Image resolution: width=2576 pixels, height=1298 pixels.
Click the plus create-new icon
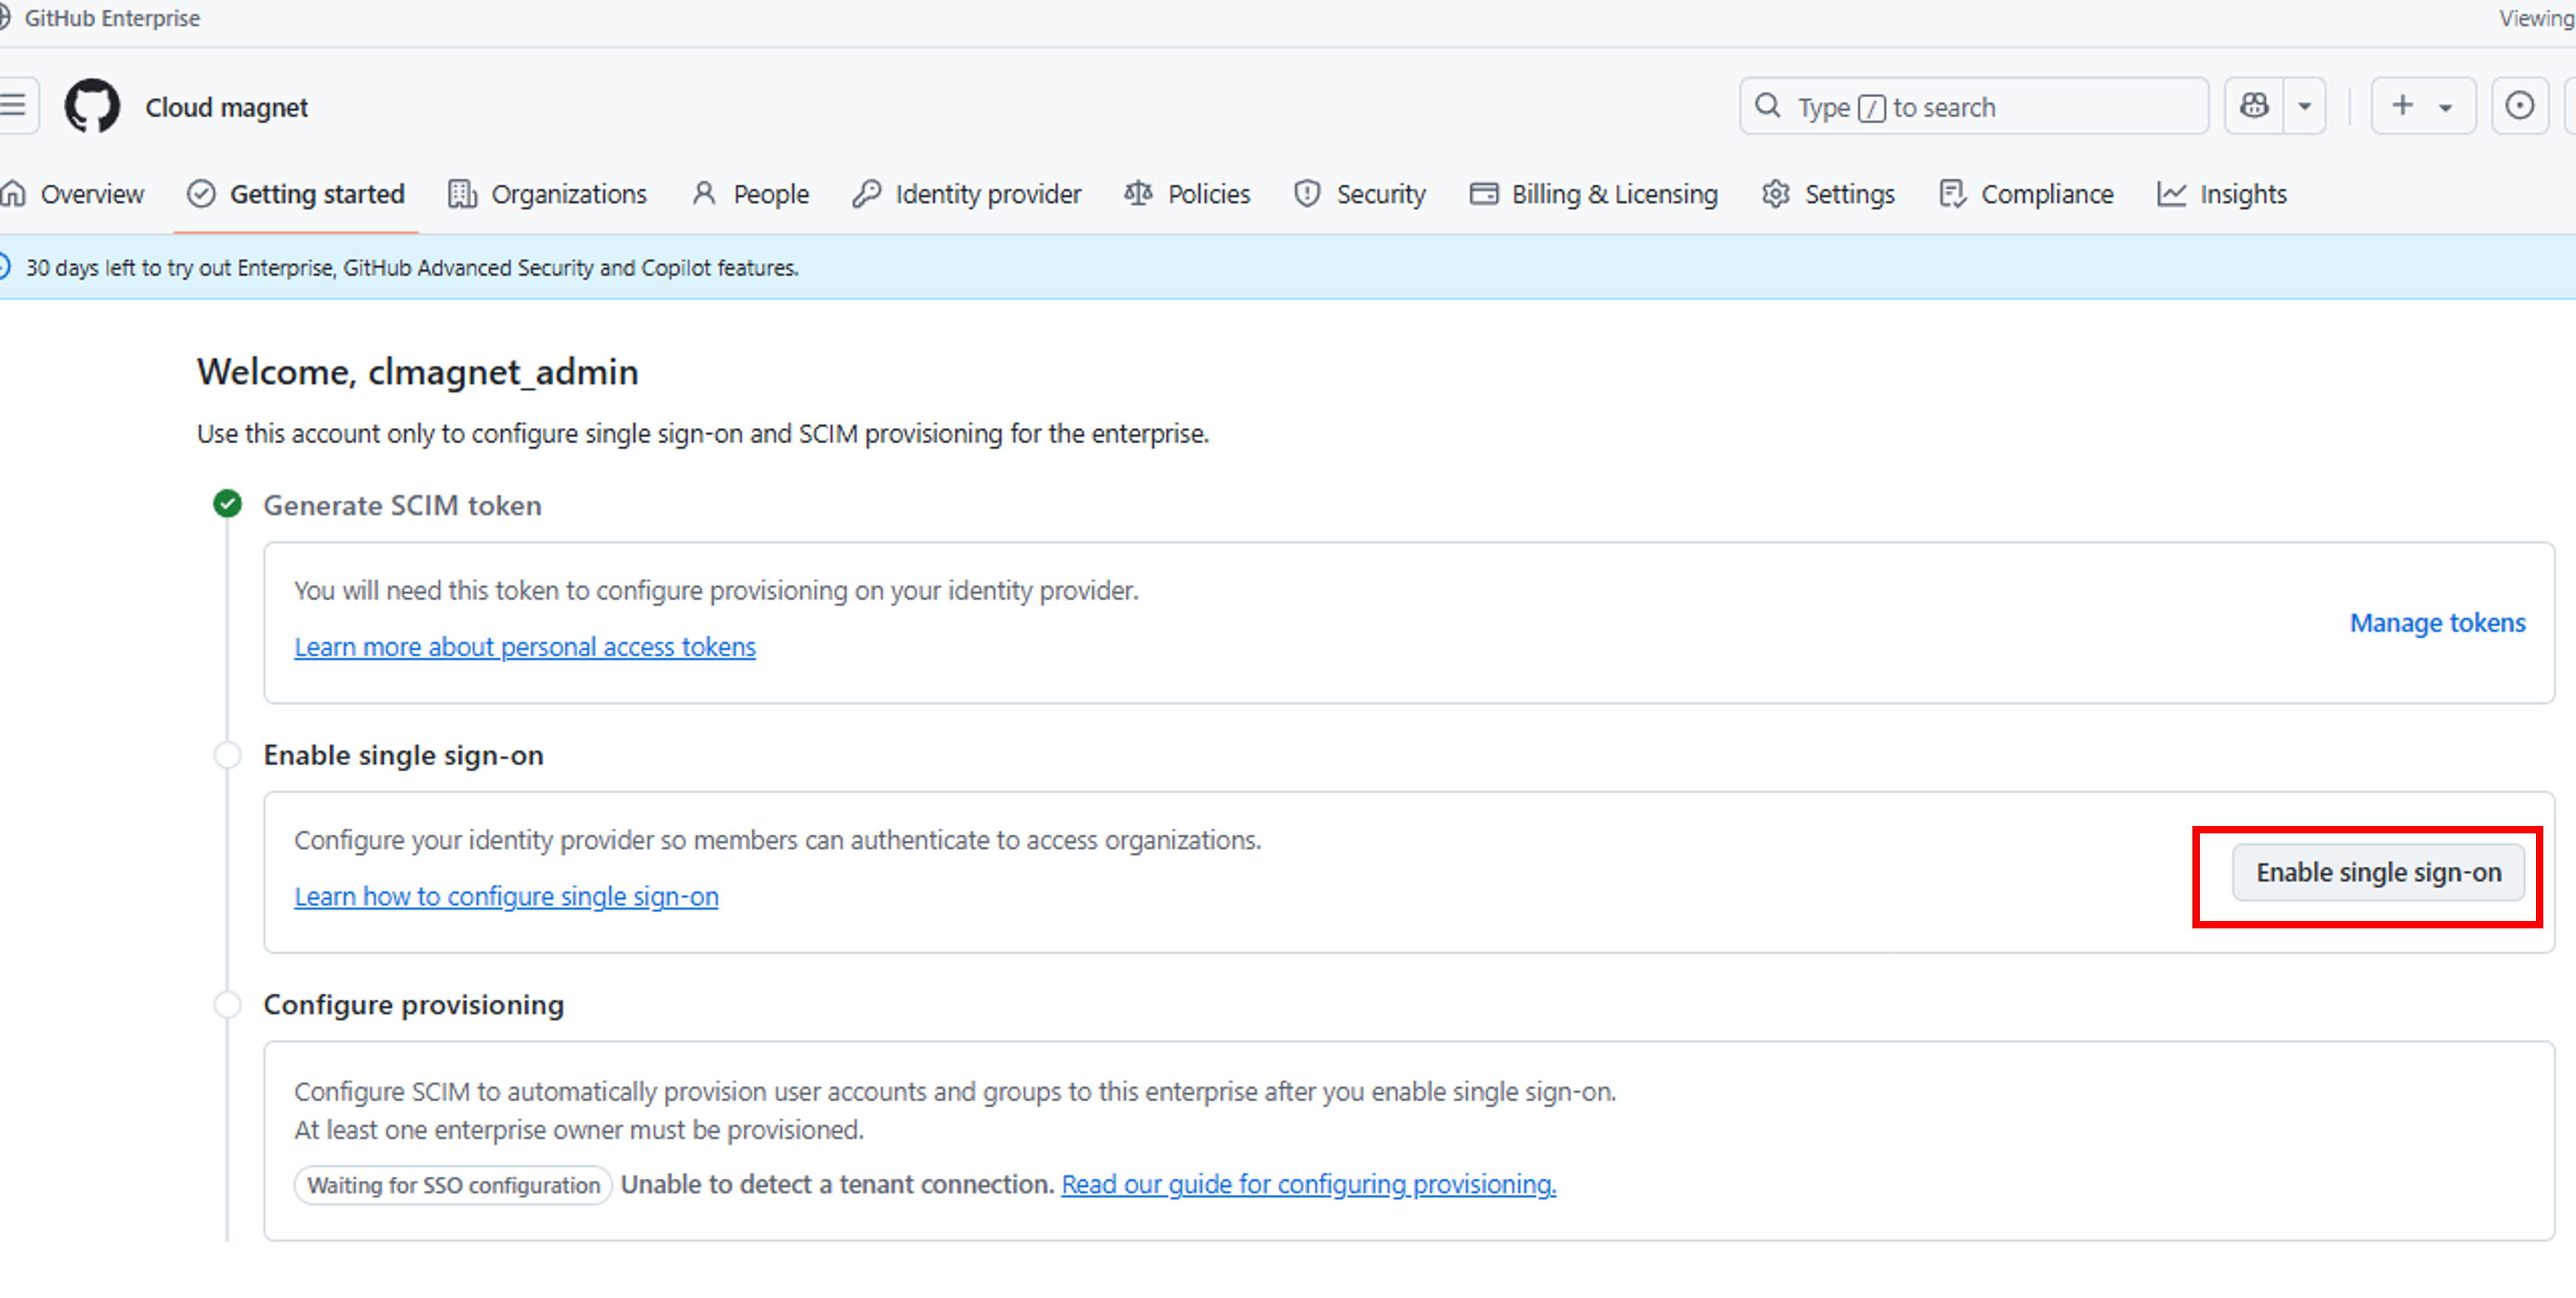pos(2402,105)
